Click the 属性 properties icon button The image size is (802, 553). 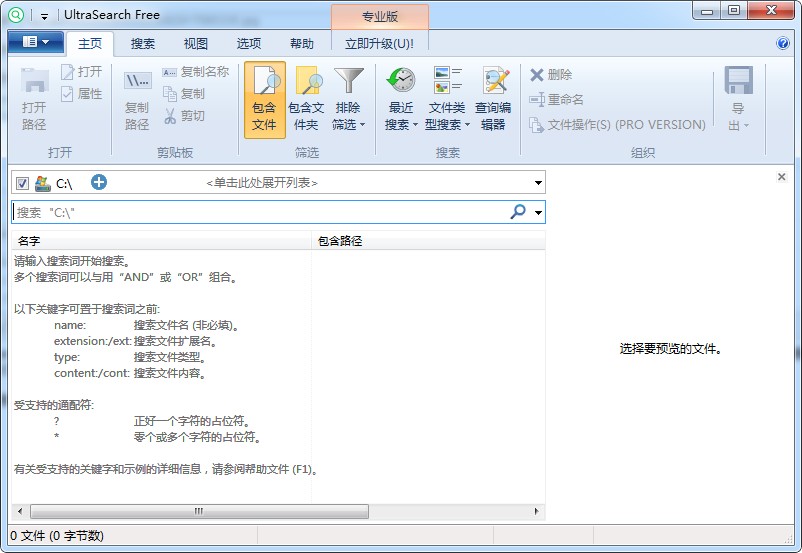point(81,94)
